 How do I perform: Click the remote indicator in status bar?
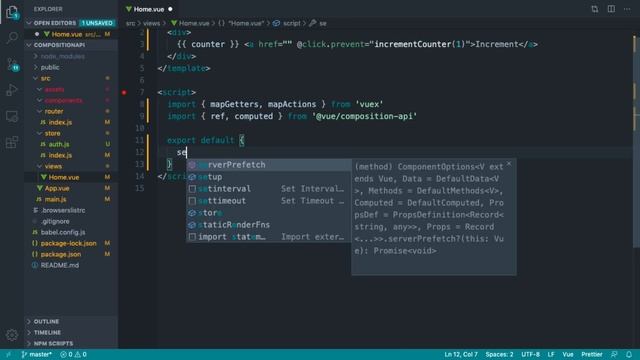point(8,354)
